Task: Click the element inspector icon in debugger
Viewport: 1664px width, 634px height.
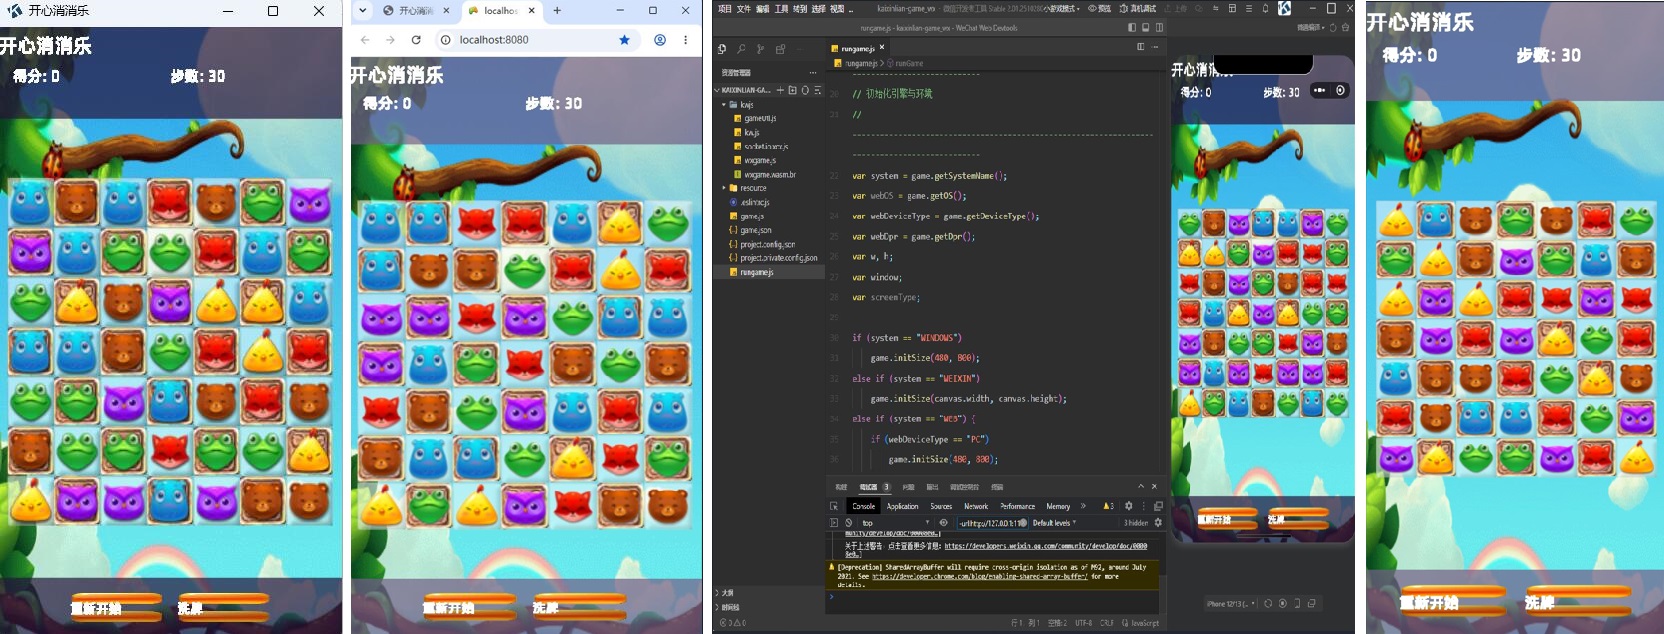Action: 834,506
